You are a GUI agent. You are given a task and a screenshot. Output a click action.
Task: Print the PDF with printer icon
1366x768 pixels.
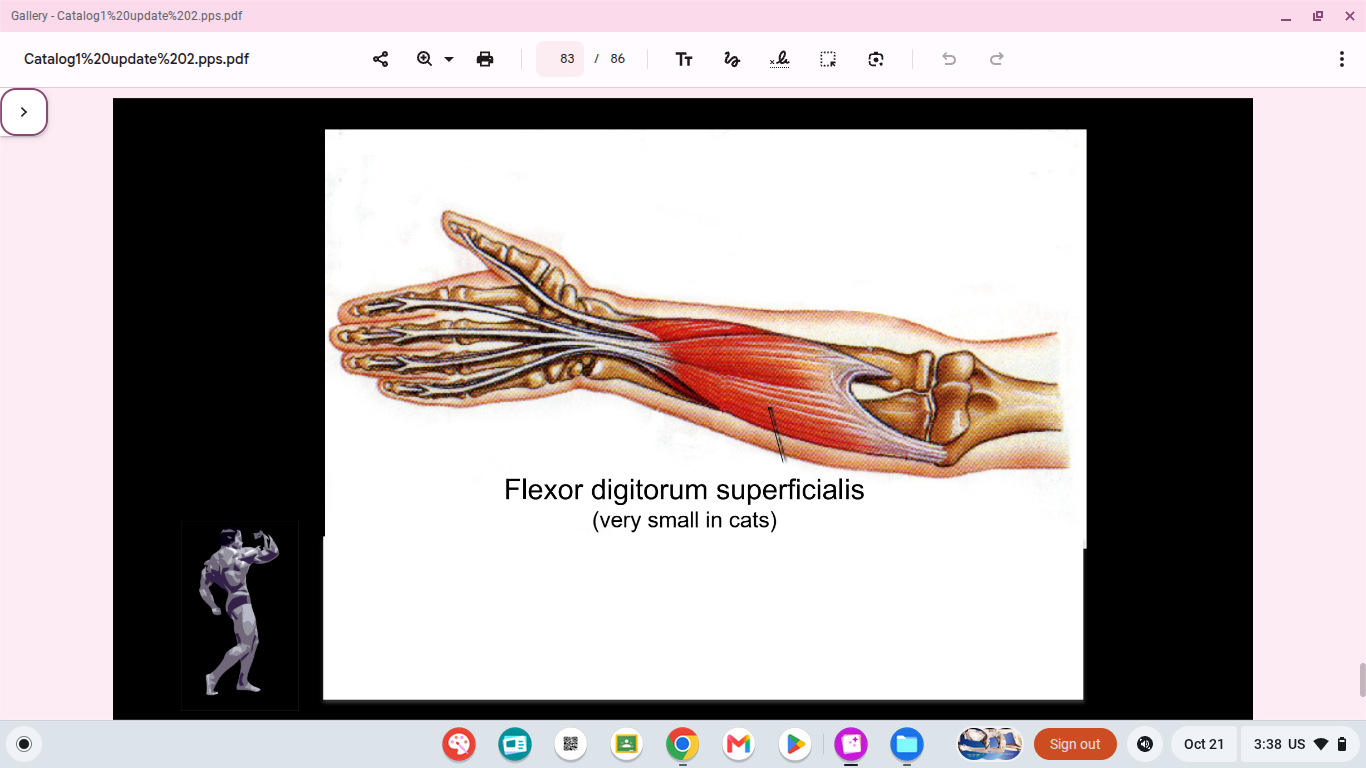point(485,59)
